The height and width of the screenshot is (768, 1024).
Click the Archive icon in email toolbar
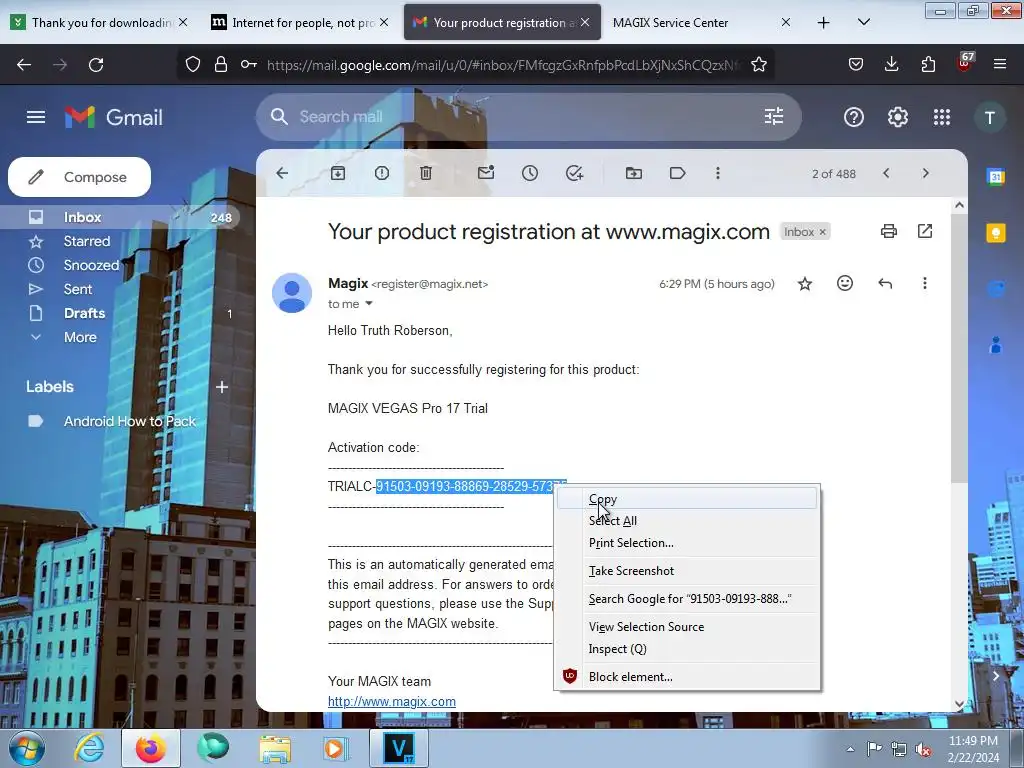(338, 173)
